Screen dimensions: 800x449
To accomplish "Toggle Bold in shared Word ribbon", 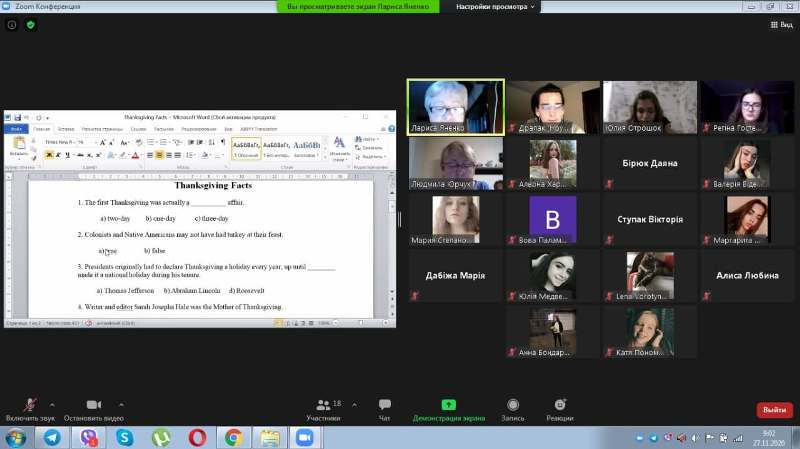I will coord(49,155).
